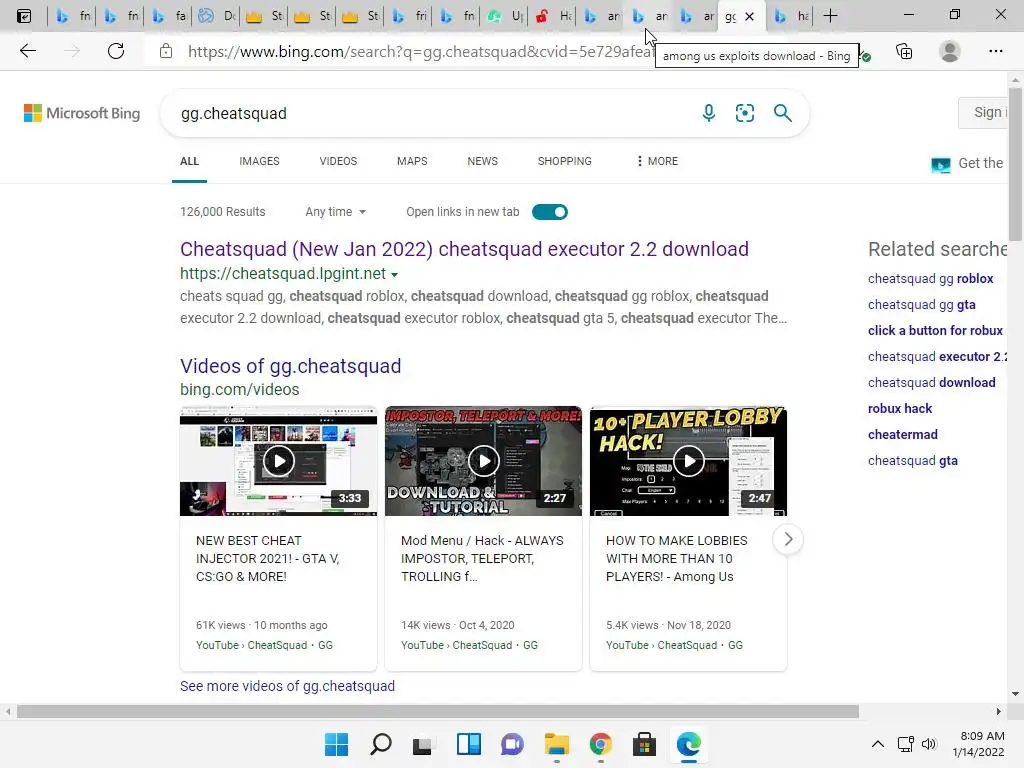Open related search cheatsquad gg gta
Image resolution: width=1024 pixels, height=768 pixels.
pos(921,304)
